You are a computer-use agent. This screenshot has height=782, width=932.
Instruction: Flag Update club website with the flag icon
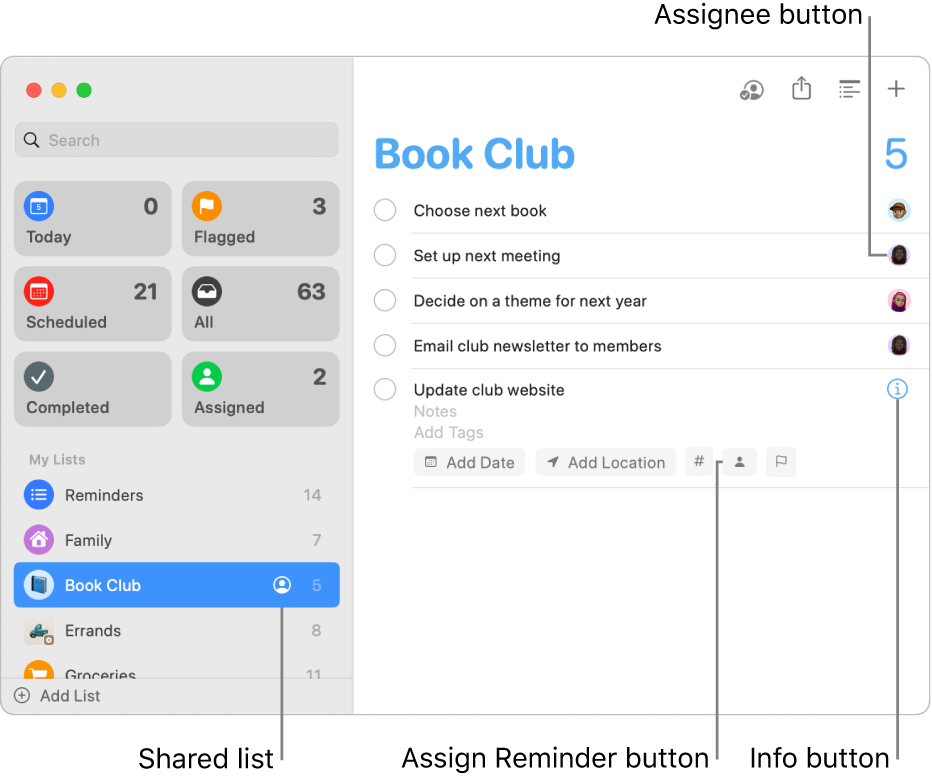click(781, 462)
